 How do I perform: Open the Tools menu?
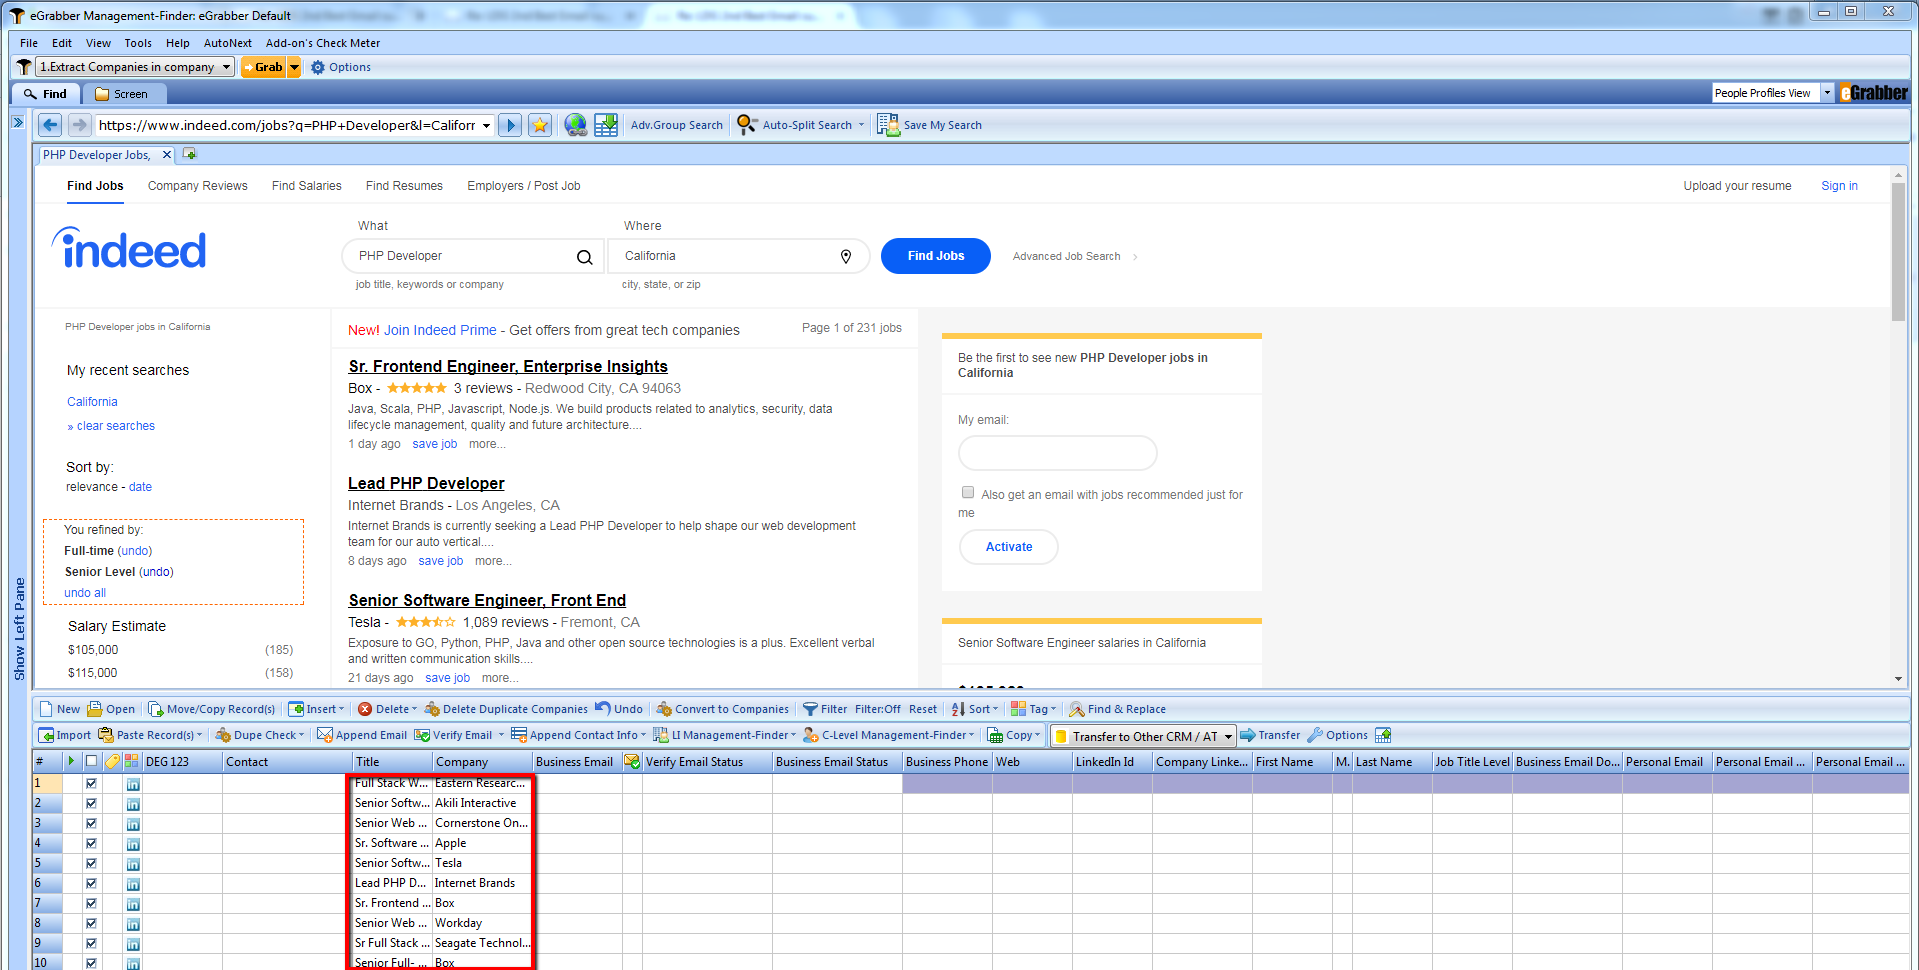point(138,43)
